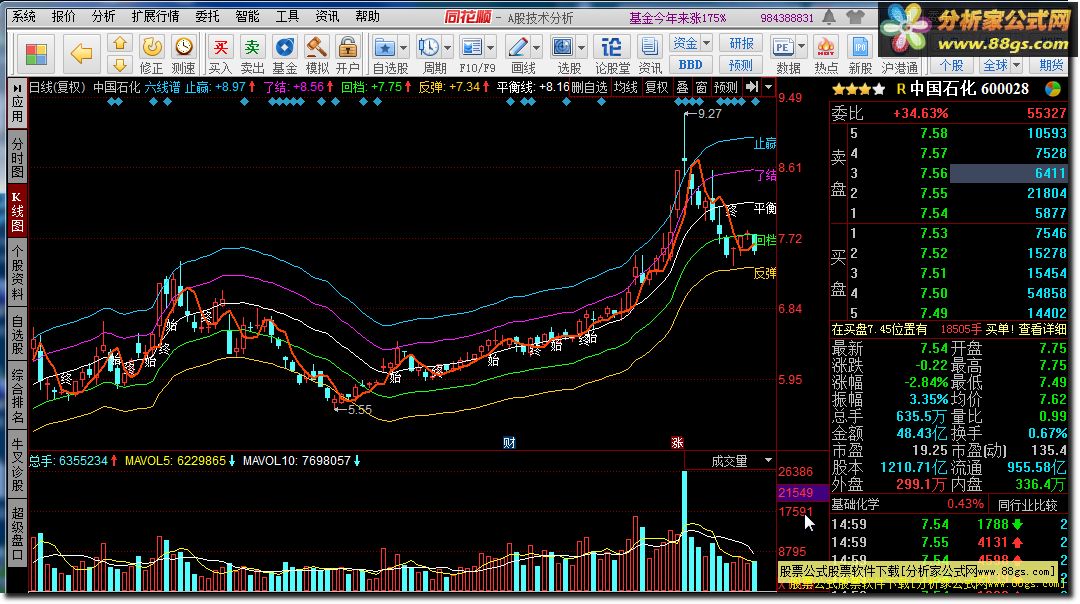Viewport: 1080px width, 604px height.
Task: Click the notification bell icon
Action: (829, 17)
